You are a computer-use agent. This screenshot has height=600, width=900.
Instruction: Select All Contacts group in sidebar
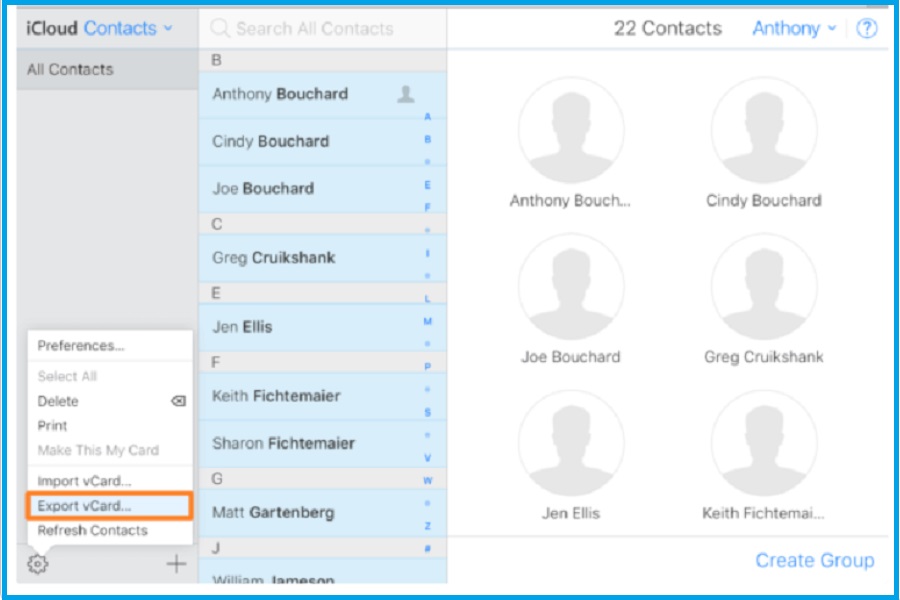(70, 69)
